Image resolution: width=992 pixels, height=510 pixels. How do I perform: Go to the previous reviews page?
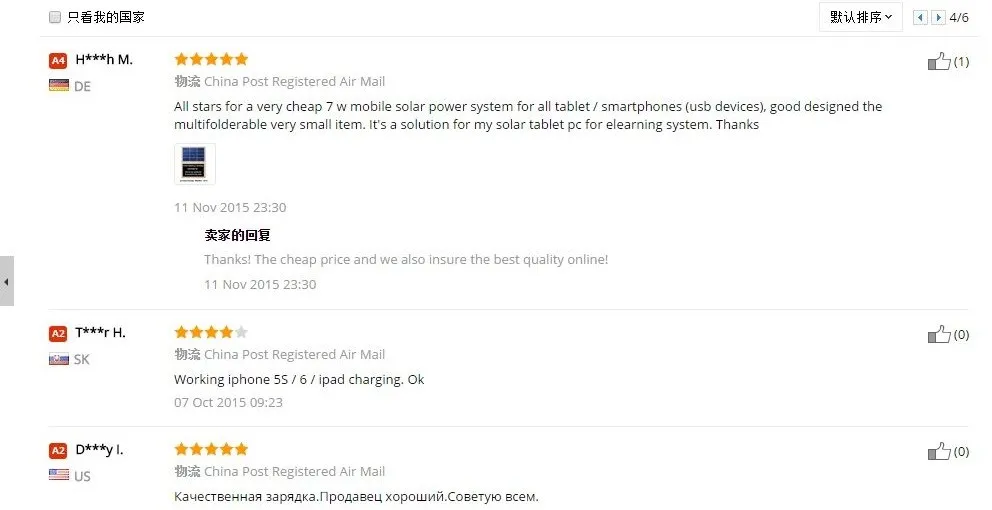(x=921, y=17)
